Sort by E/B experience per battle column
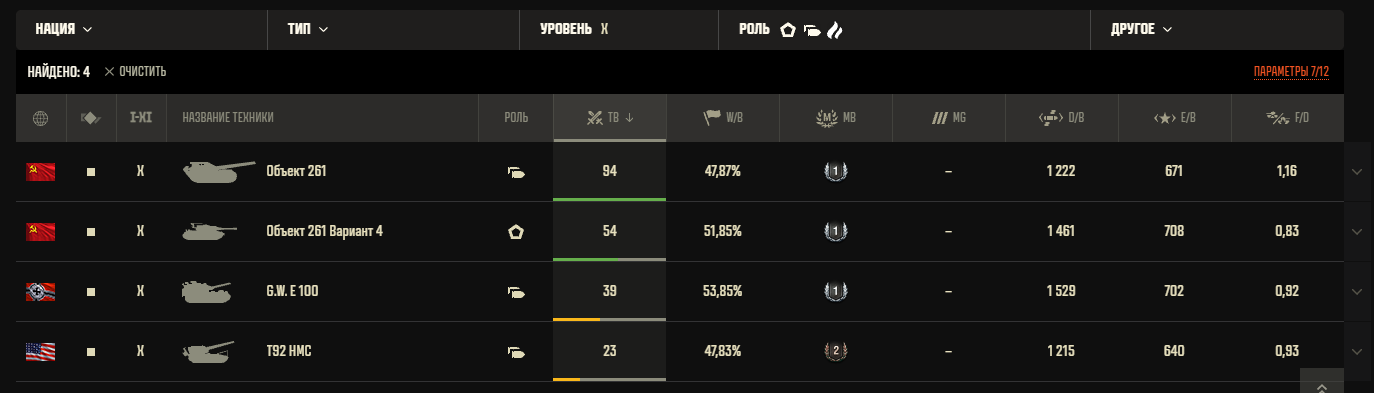 pos(1174,118)
